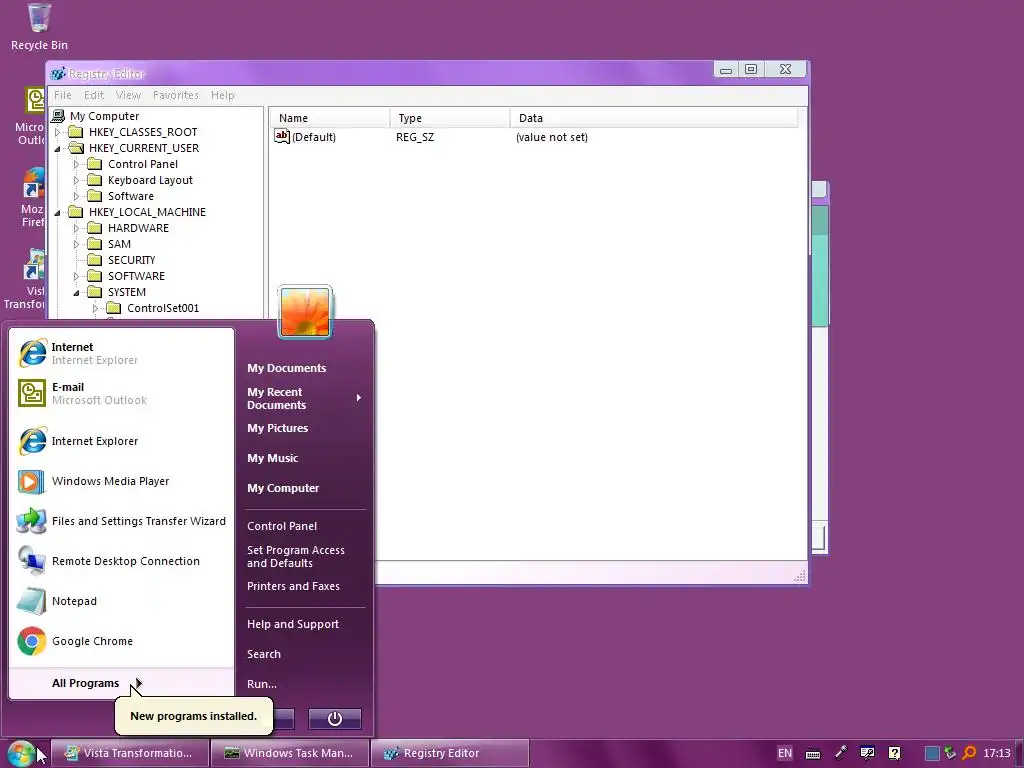The image size is (1024, 768).
Task: Click the Name column header
Action: click(x=330, y=118)
